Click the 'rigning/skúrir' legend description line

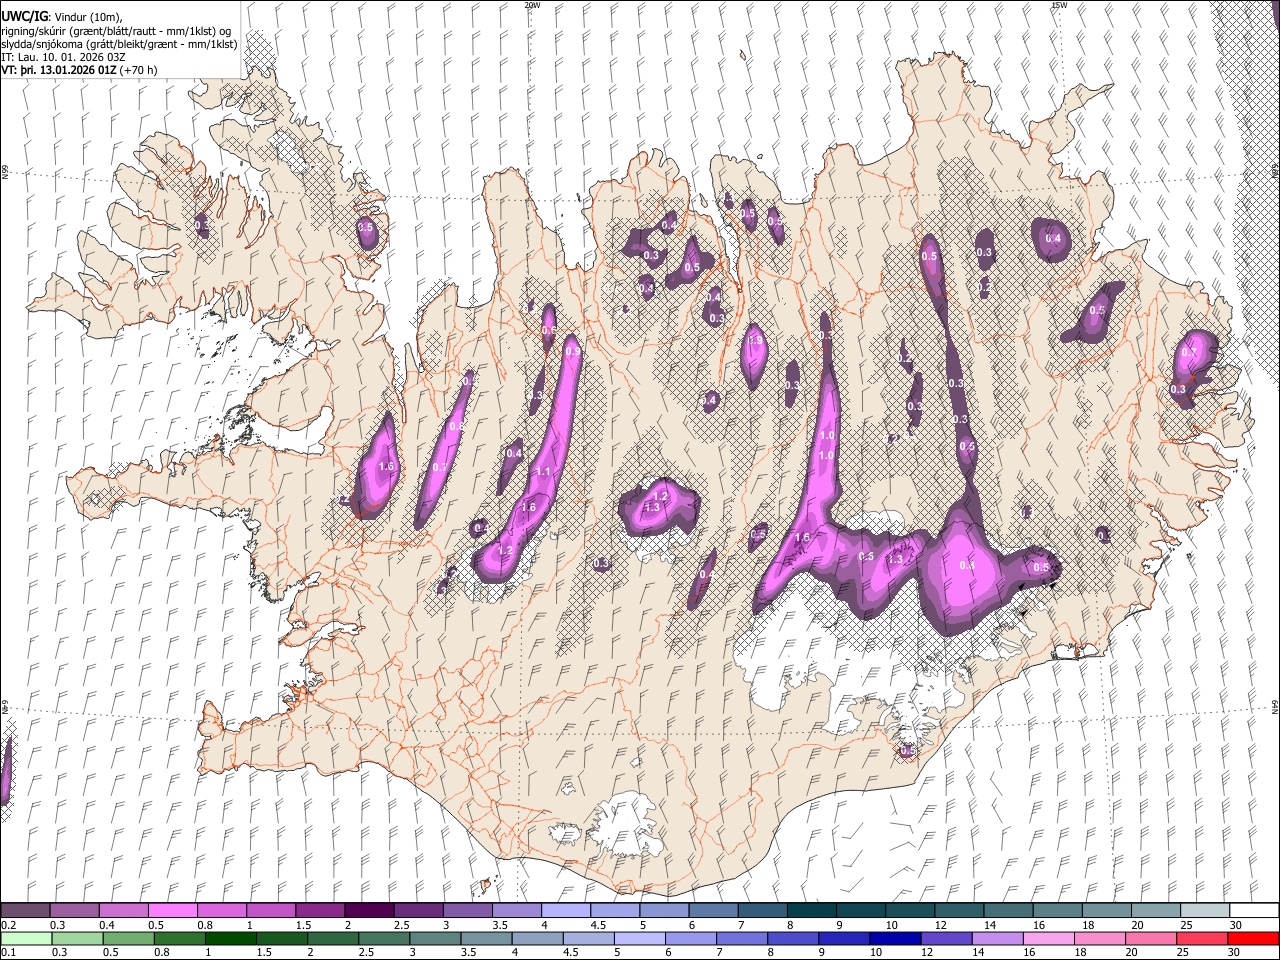click(x=116, y=31)
